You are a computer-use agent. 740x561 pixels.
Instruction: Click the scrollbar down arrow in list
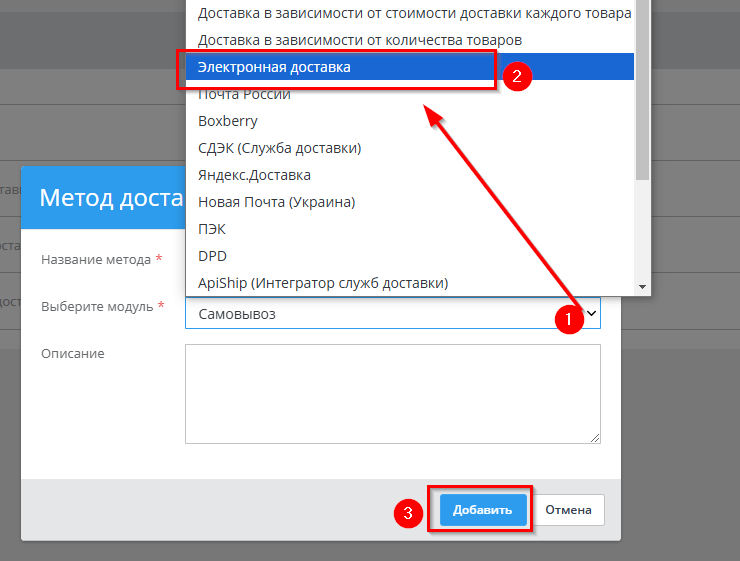642,287
